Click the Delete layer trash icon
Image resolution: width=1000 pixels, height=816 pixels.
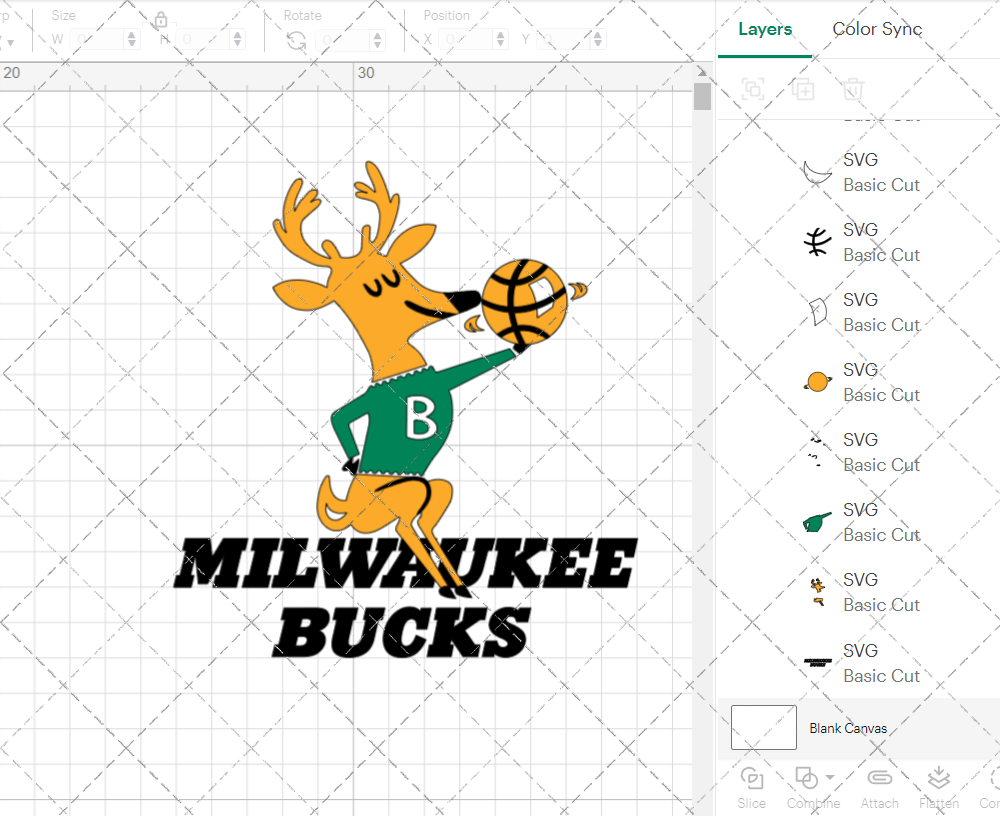tap(853, 89)
